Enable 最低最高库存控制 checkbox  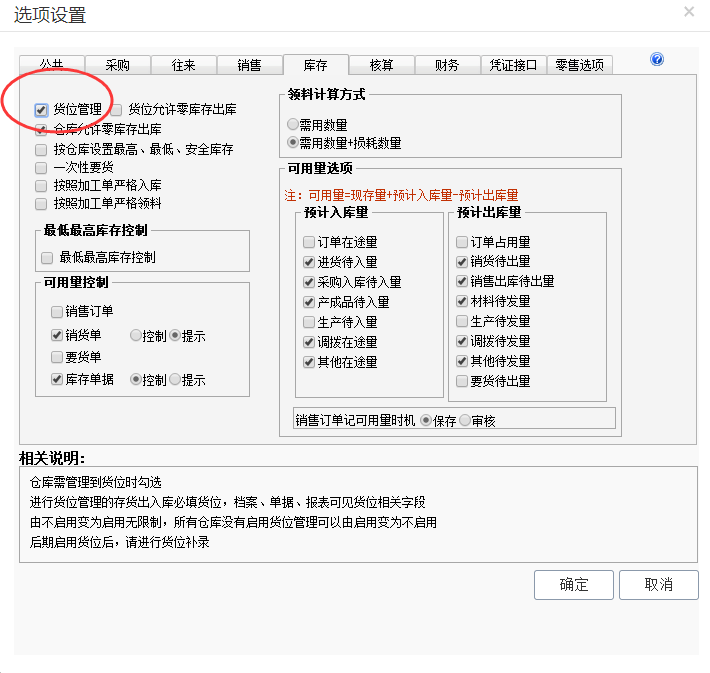[47, 258]
